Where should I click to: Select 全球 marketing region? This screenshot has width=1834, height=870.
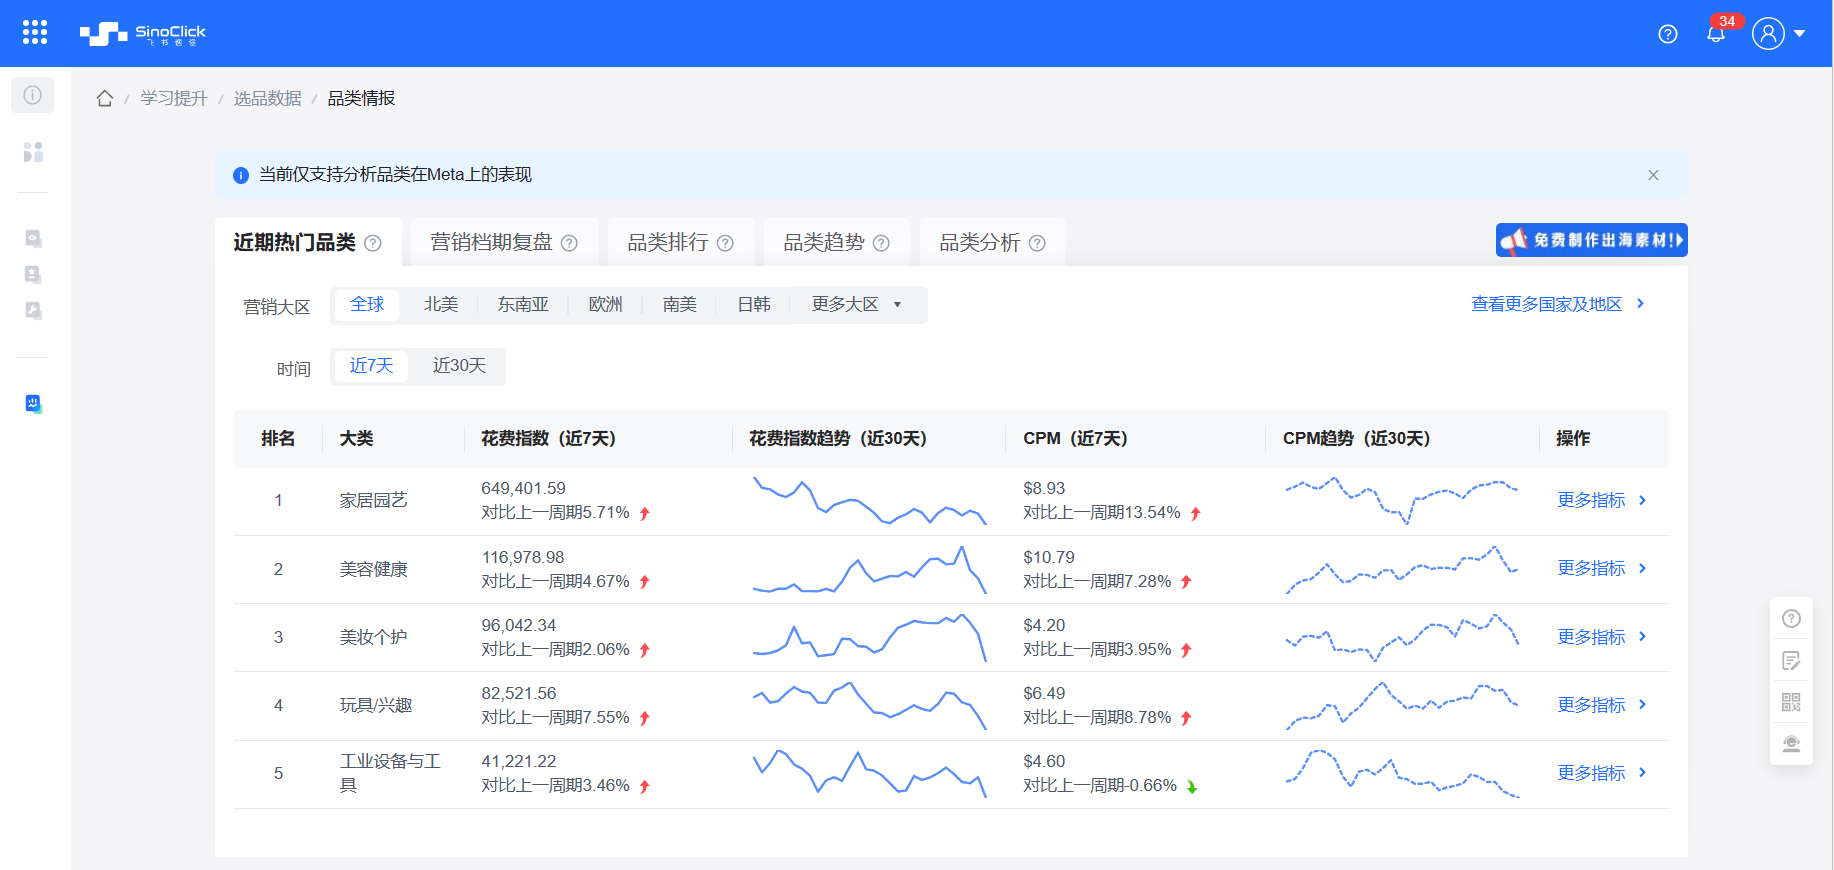367,305
